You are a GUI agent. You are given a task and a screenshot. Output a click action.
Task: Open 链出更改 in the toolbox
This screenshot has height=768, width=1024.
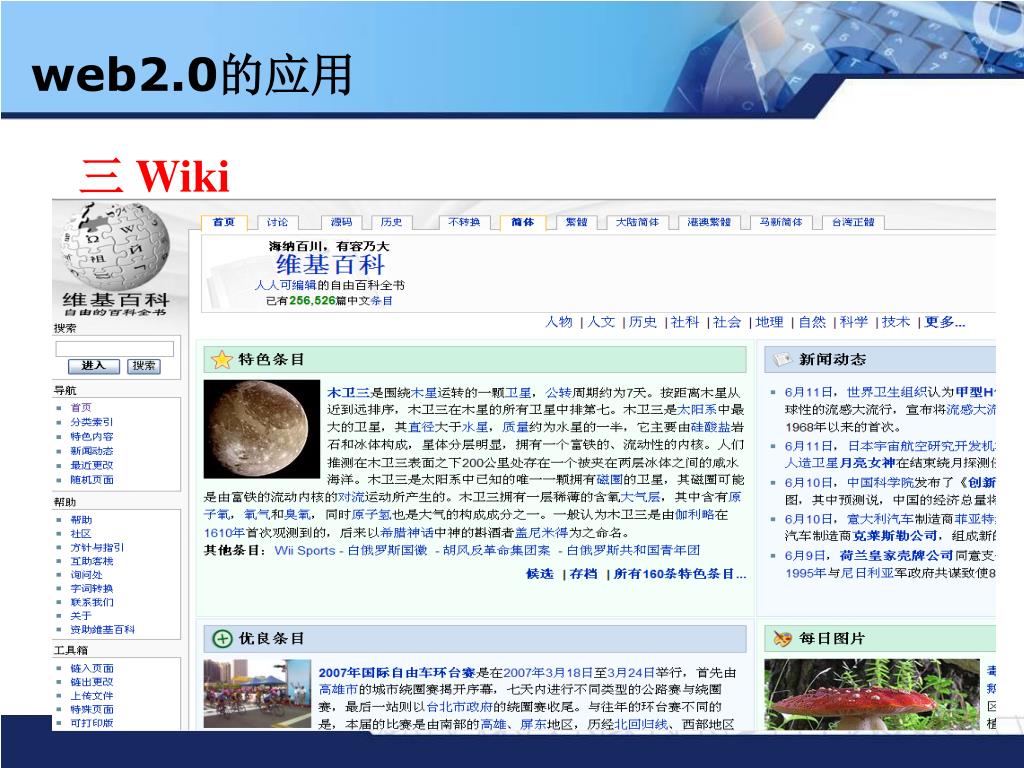coord(91,682)
